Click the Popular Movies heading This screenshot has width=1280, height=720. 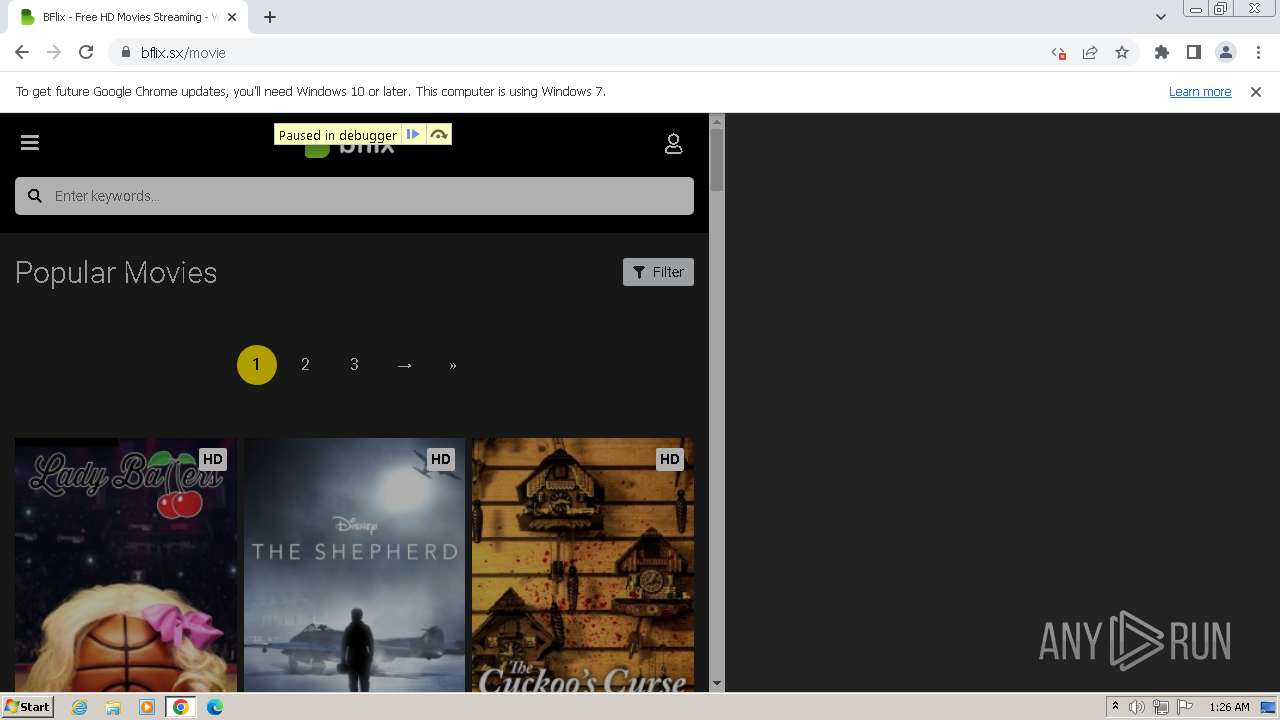pyautogui.click(x=116, y=273)
